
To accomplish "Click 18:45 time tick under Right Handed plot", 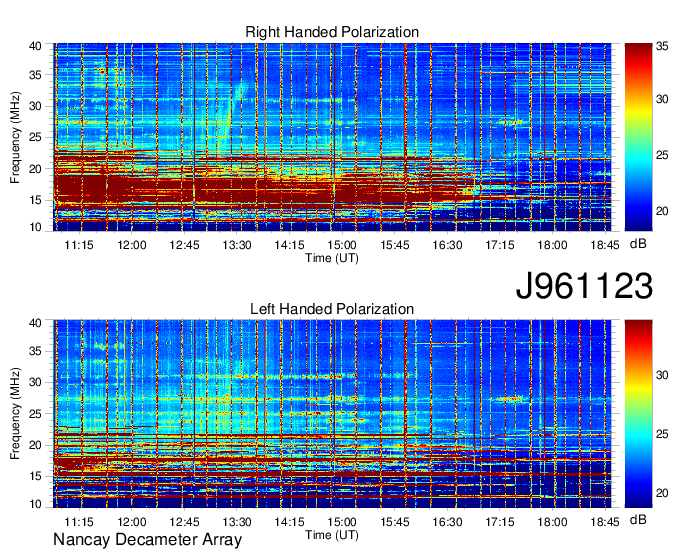I will [x=605, y=245].
